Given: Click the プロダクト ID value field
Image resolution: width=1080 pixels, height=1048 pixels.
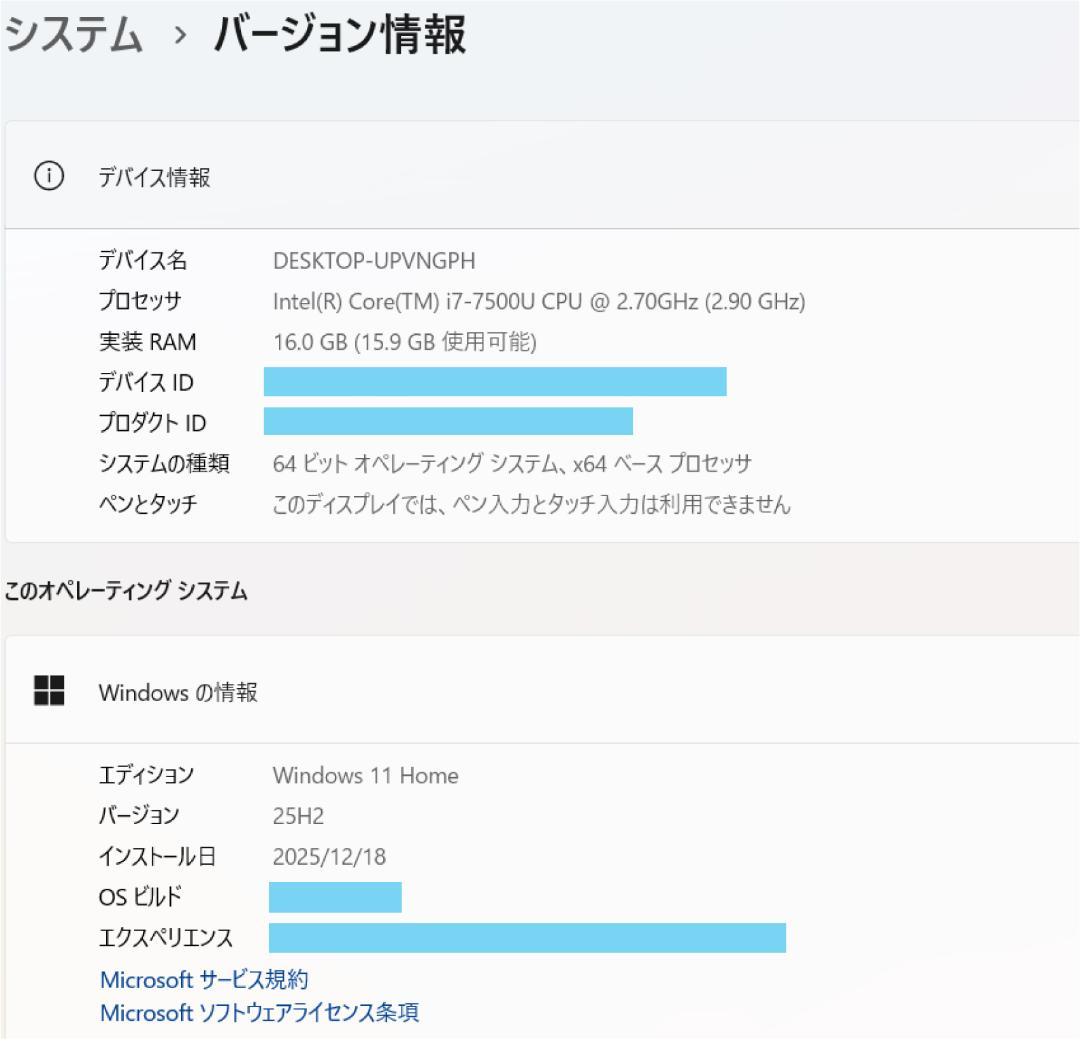Looking at the screenshot, I should (x=447, y=422).
